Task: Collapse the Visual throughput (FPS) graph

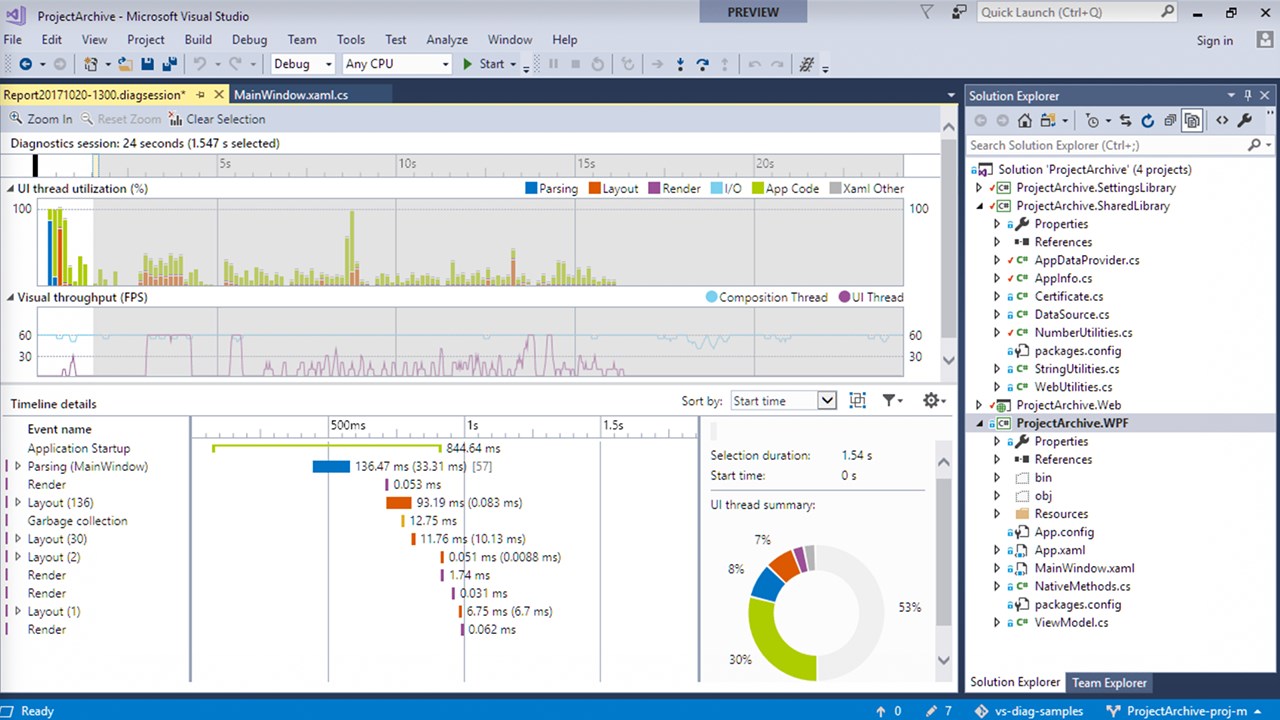Action: pyautogui.click(x=10, y=297)
